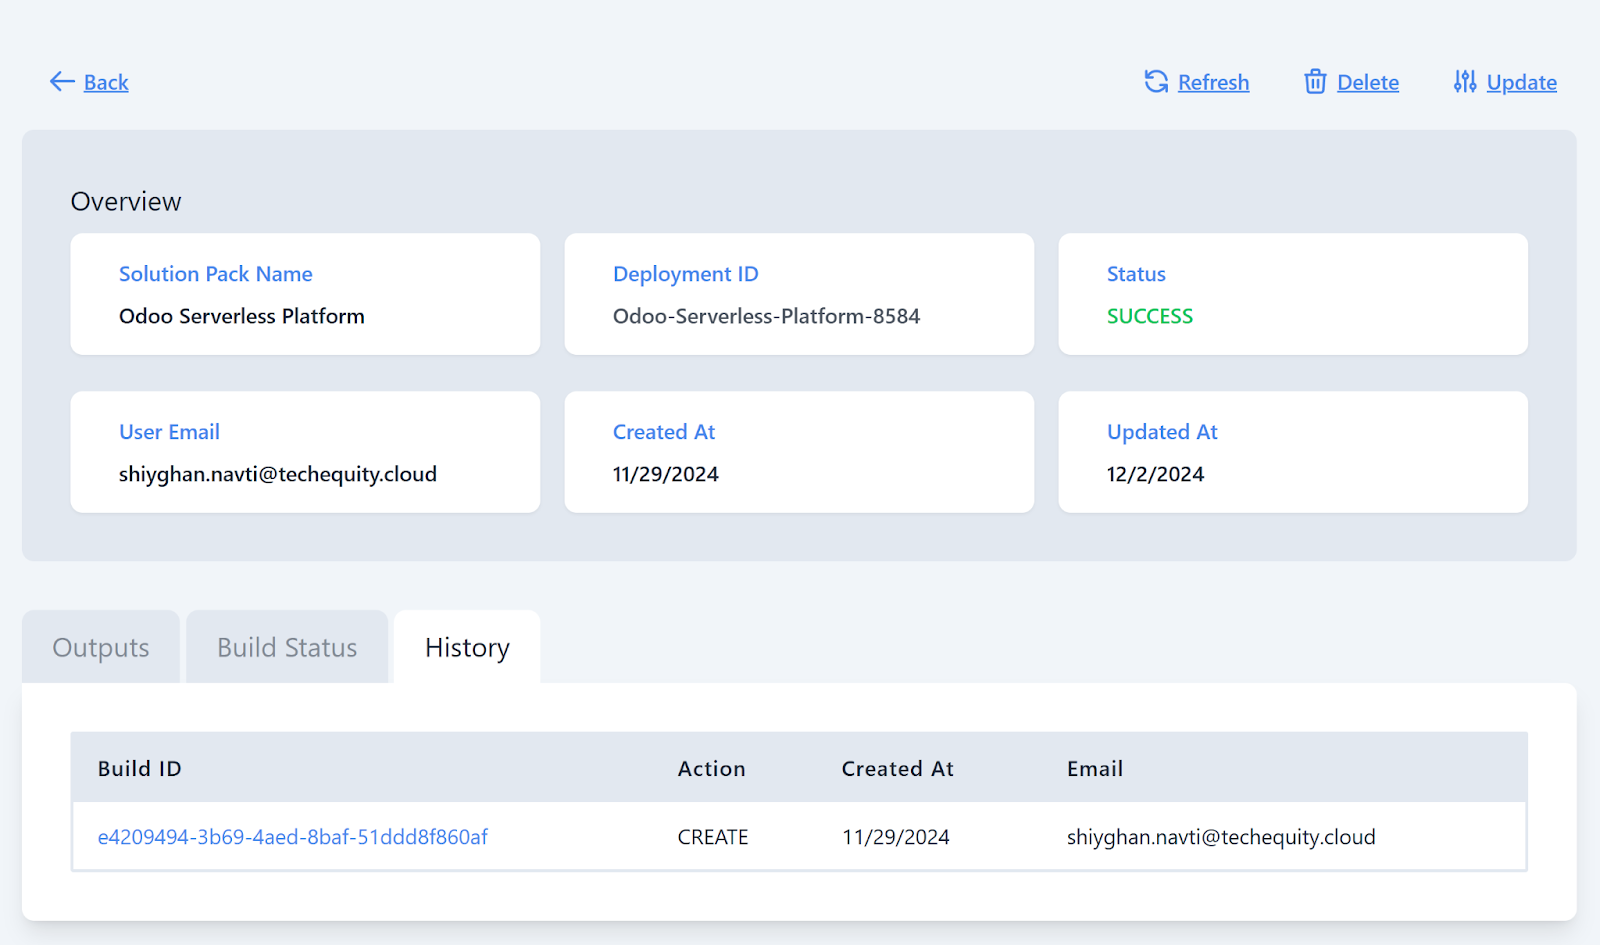The height and width of the screenshot is (945, 1600).
Task: Click the Created At column header in table
Action: point(898,769)
